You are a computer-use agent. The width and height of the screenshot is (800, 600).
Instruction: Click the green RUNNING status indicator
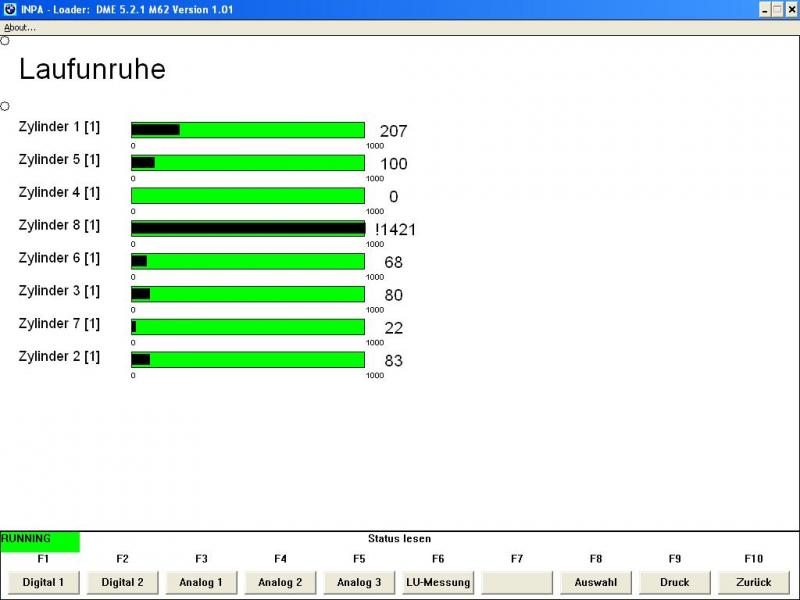(x=40, y=541)
